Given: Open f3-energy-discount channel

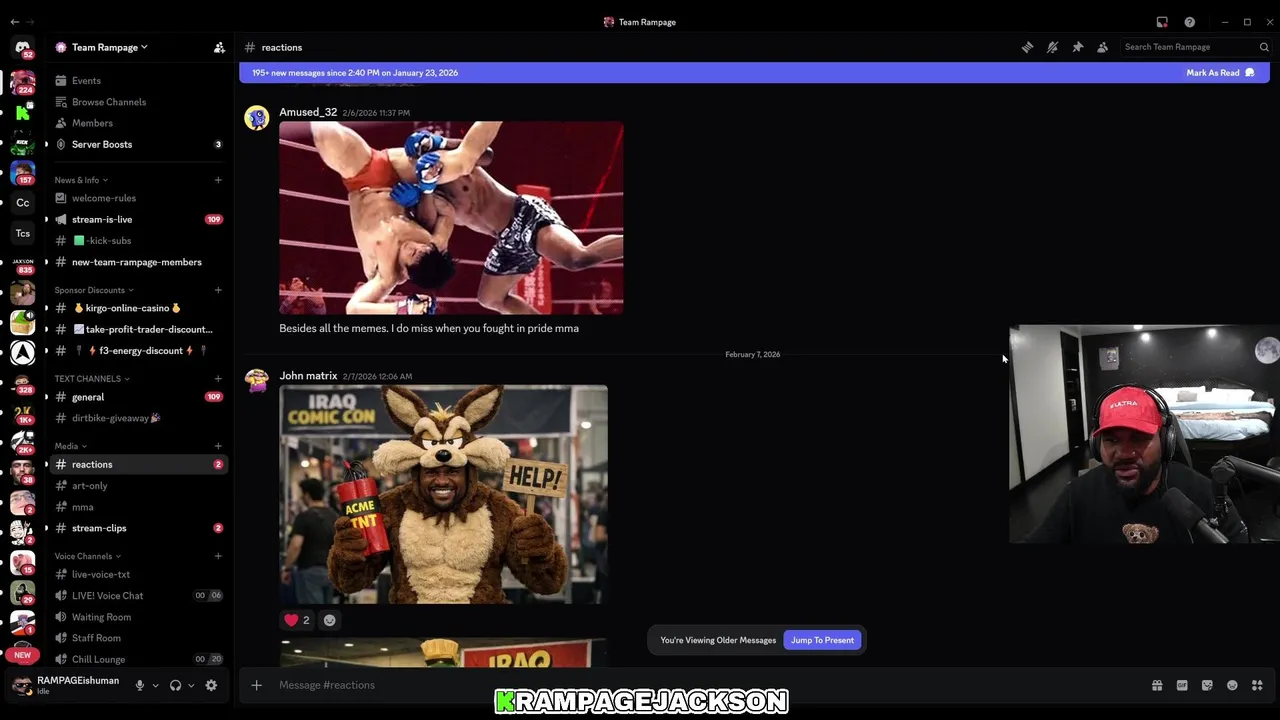Looking at the screenshot, I should [139, 351].
